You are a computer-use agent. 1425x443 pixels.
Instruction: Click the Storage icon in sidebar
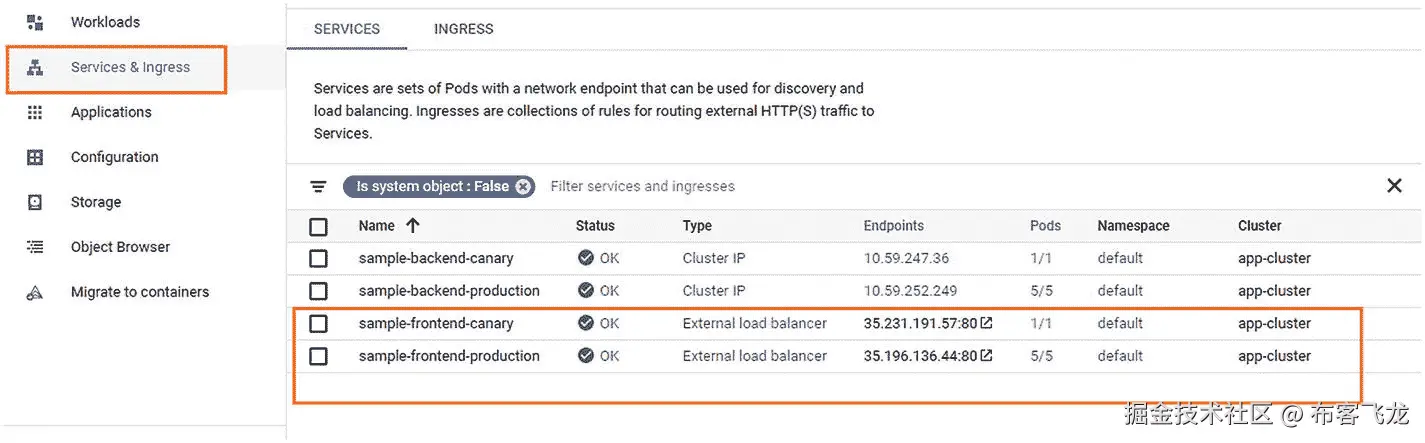click(x=35, y=203)
